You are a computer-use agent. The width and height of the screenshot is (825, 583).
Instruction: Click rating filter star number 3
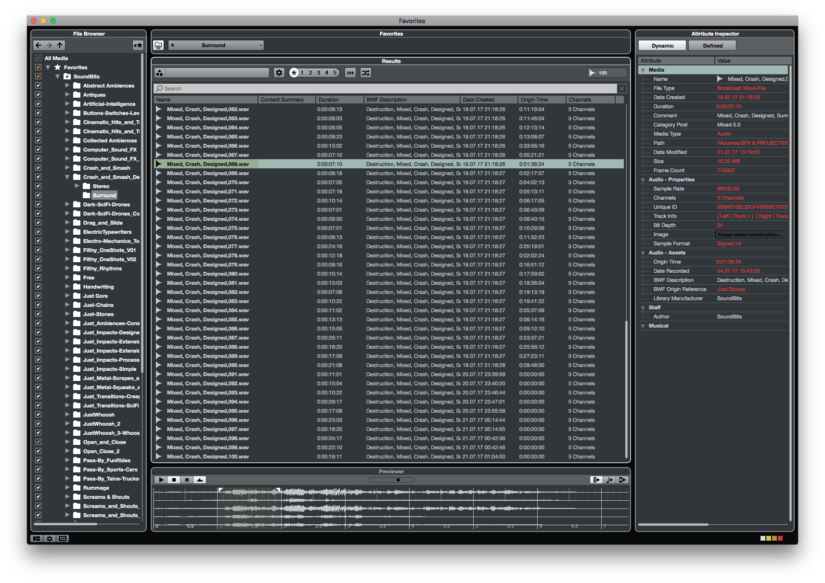point(318,71)
